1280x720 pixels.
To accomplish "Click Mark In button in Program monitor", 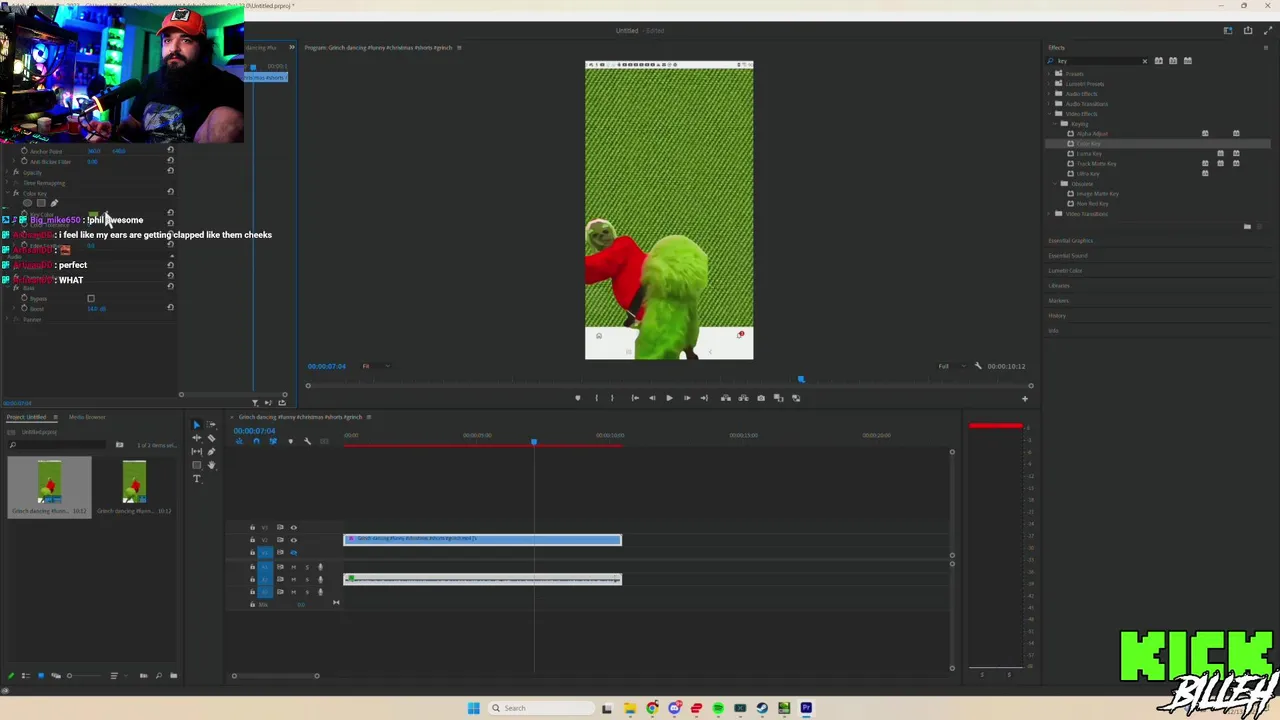I will pyautogui.click(x=597, y=398).
